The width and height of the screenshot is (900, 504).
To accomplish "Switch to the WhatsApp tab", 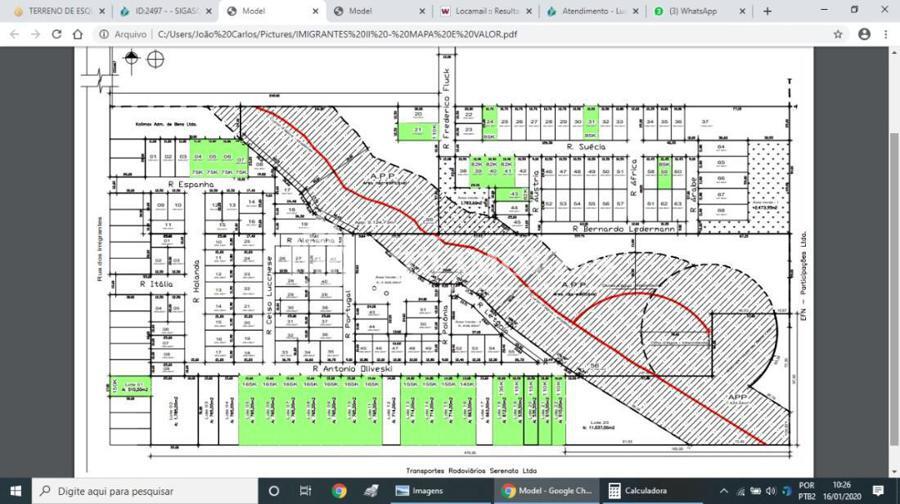I will 693,11.
